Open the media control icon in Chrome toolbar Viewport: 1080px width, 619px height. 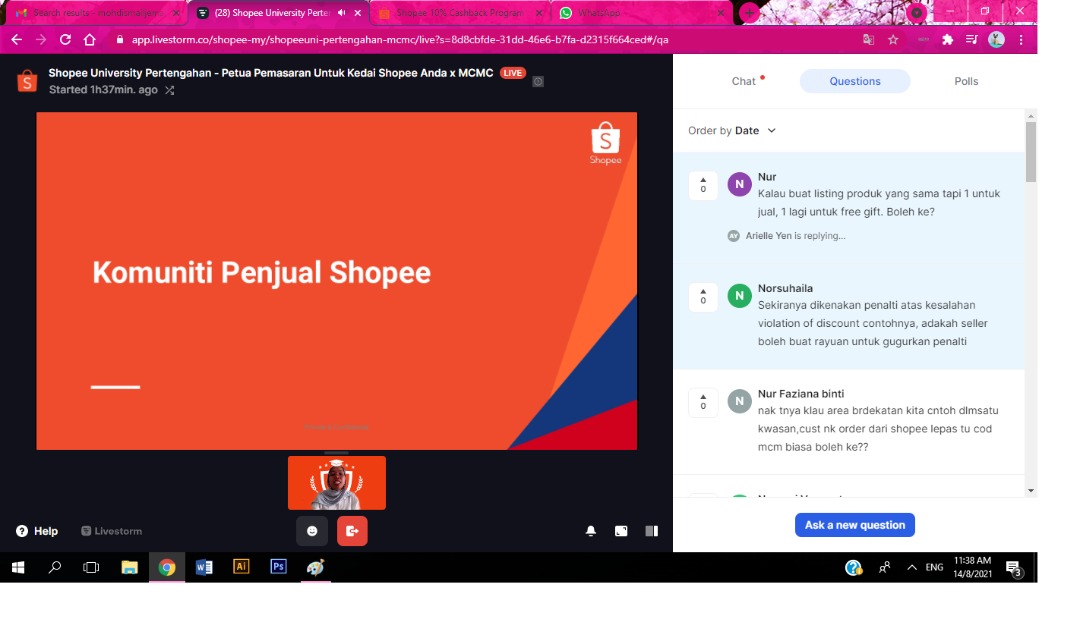(971, 40)
